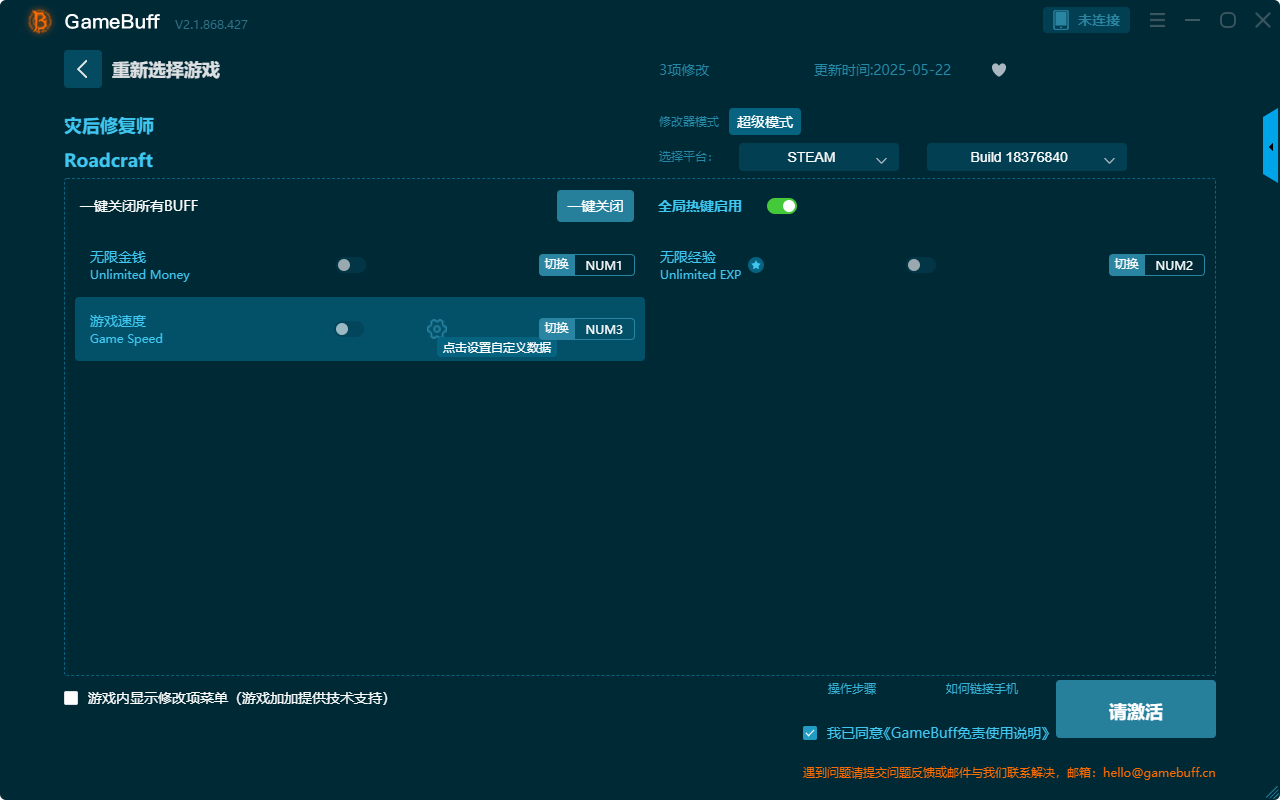Click the NUM2 hotkey field

1174,265
